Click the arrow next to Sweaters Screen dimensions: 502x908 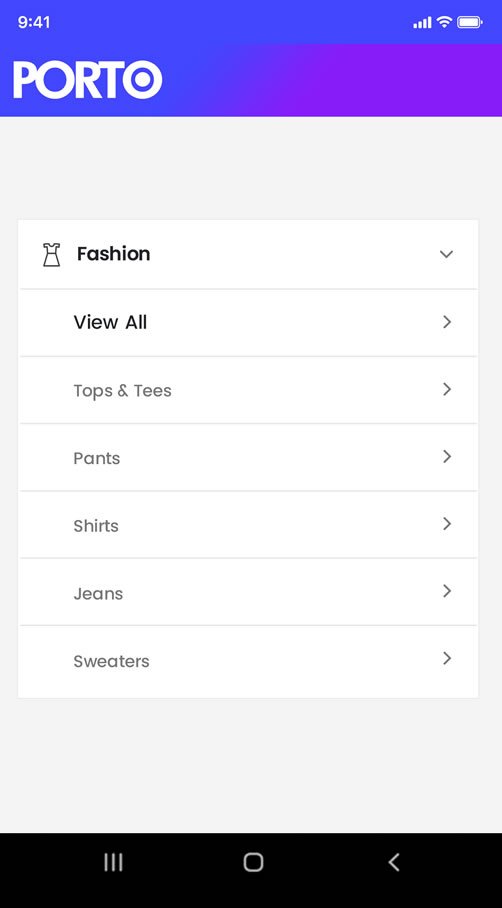pyautogui.click(x=447, y=658)
